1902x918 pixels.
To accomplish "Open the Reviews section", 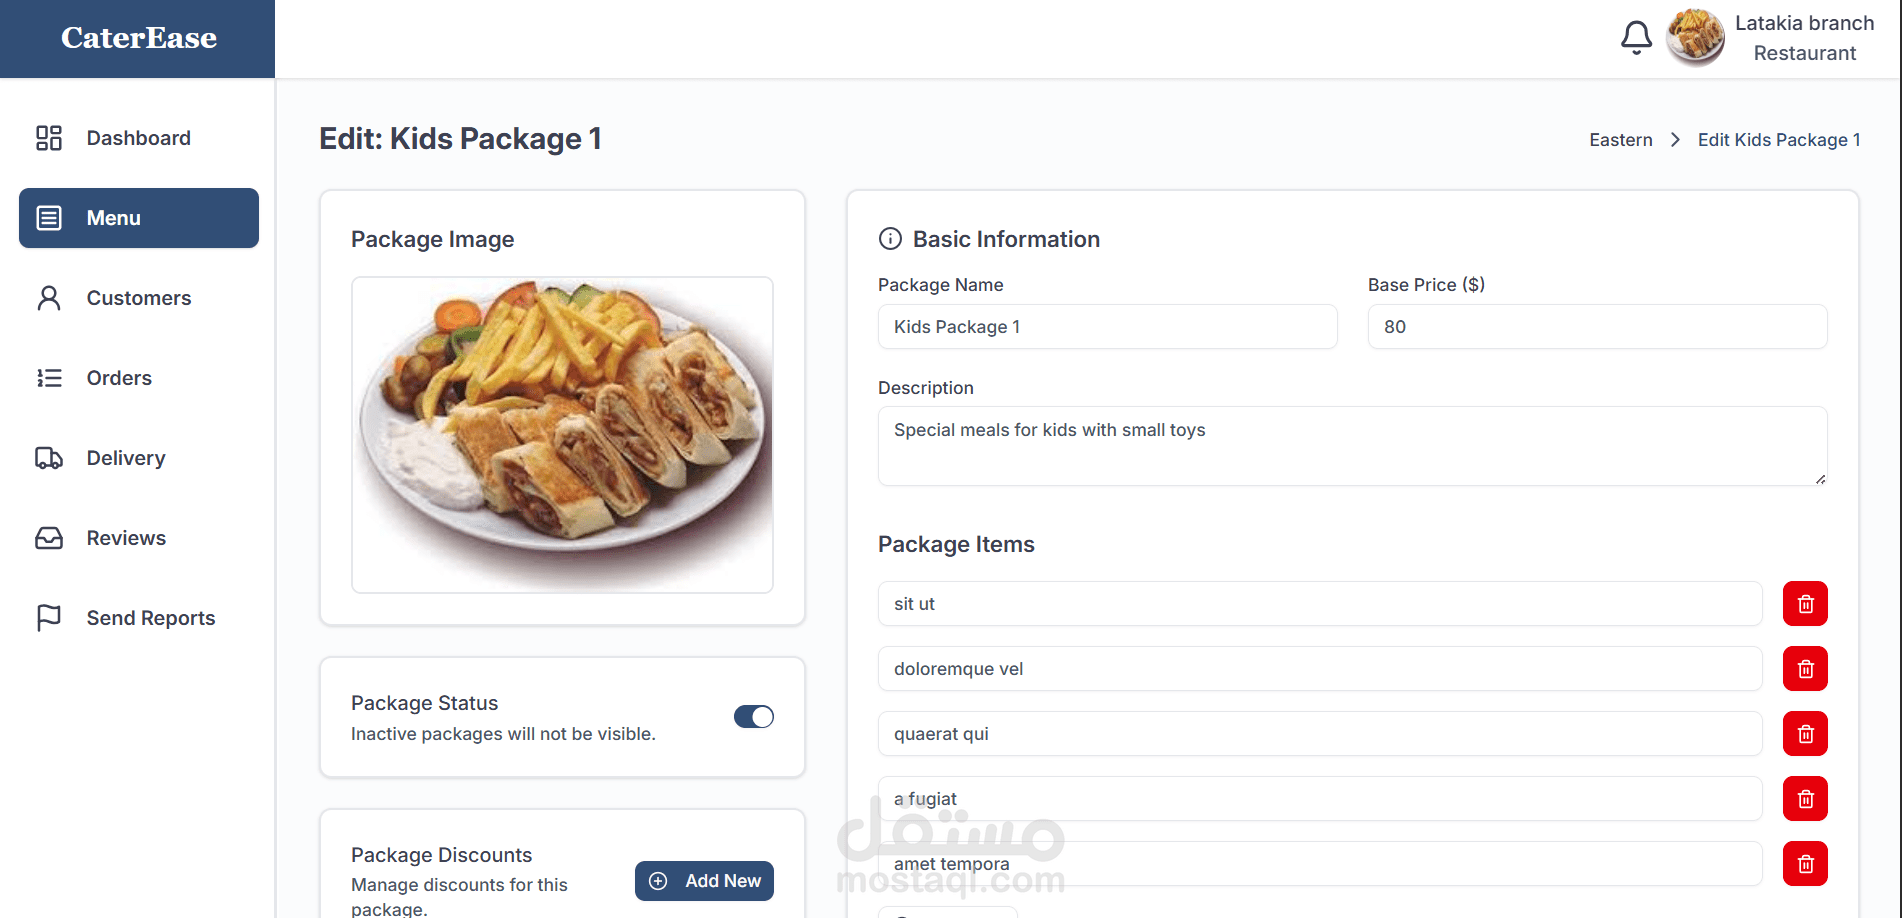I will point(126,538).
